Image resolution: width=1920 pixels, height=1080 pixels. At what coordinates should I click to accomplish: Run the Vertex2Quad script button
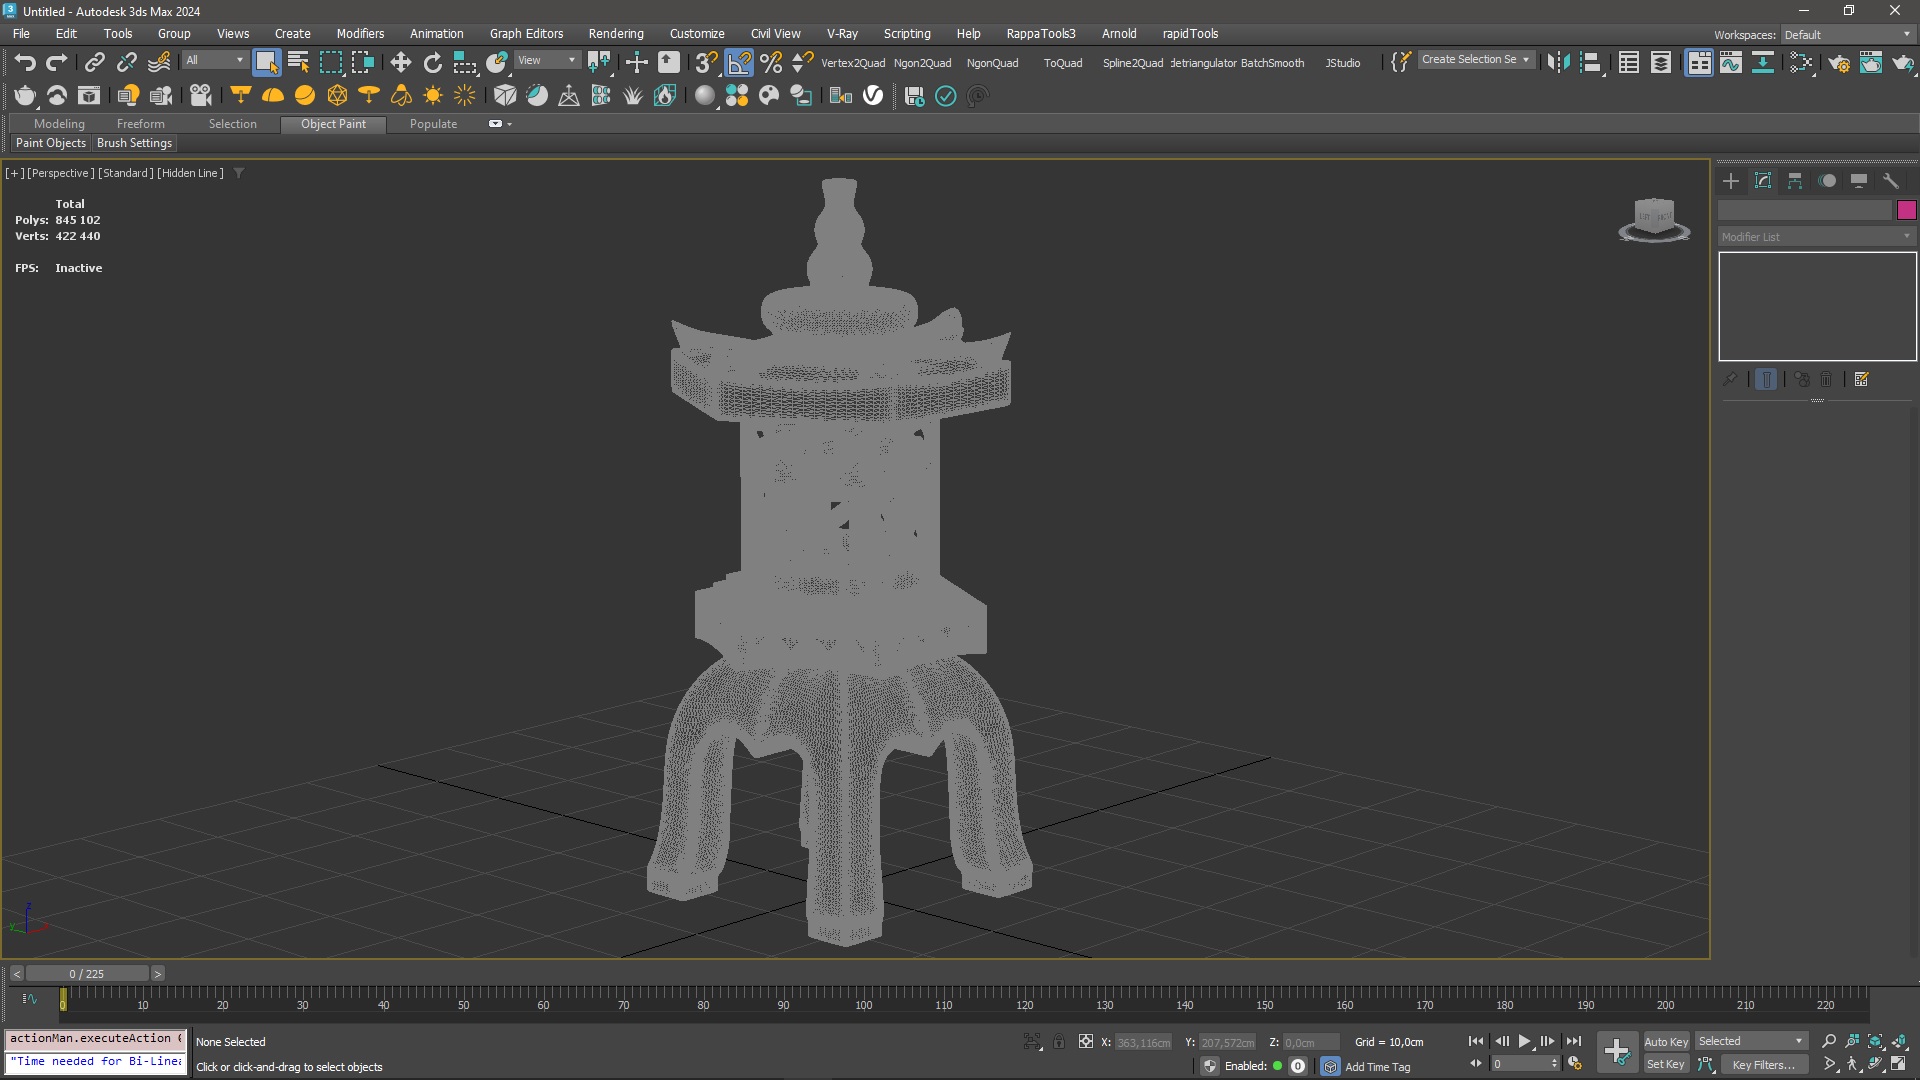[853, 63]
